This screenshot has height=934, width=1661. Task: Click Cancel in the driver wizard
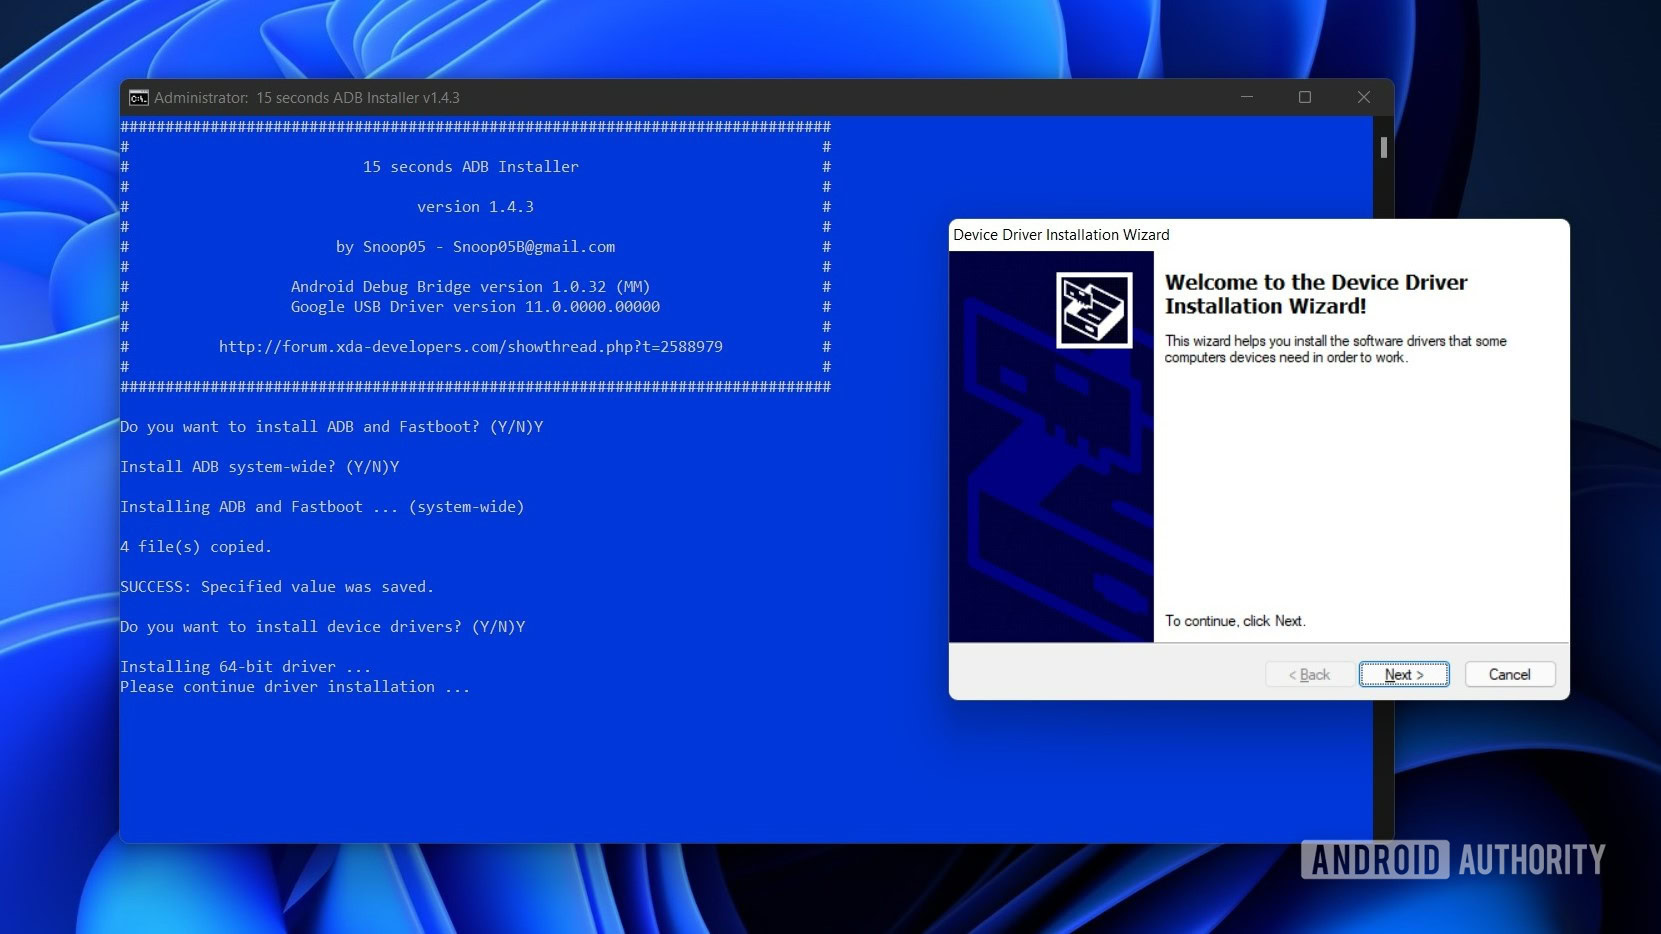coord(1509,675)
